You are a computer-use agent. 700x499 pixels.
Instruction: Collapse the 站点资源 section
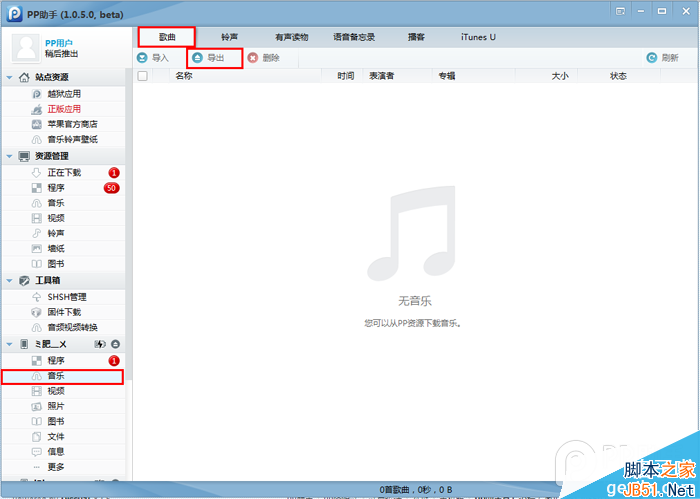pyautogui.click(x=10, y=77)
